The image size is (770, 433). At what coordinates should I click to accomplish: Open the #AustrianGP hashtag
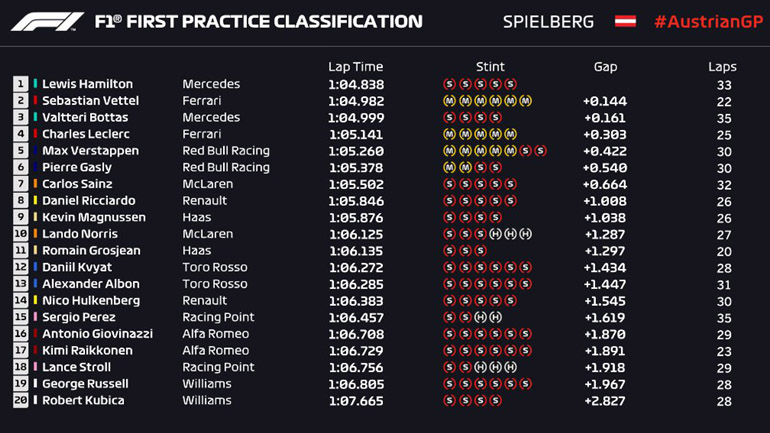(702, 21)
